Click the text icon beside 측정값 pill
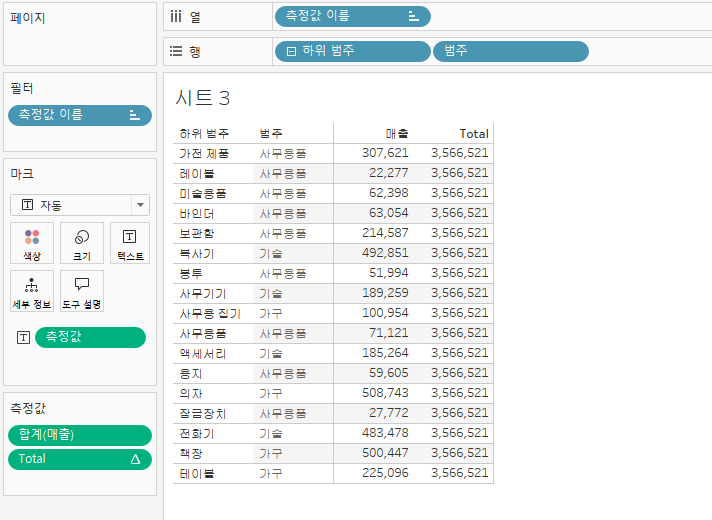Screen dimensions: 712x520 pyautogui.click(x=23, y=337)
